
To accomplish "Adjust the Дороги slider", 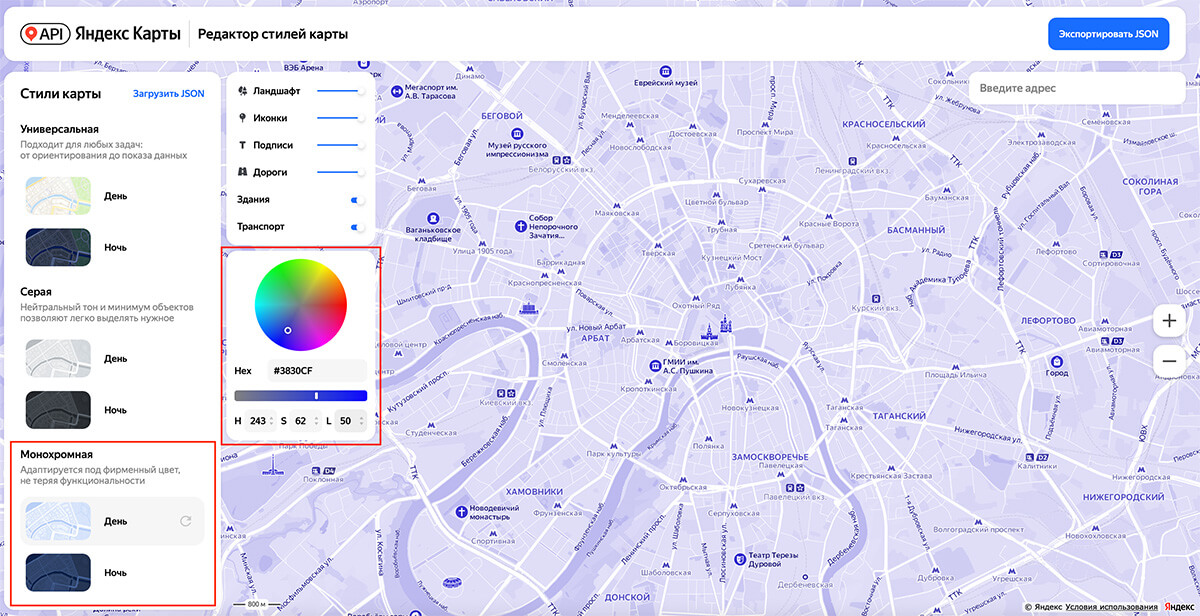I will pyautogui.click(x=340, y=172).
